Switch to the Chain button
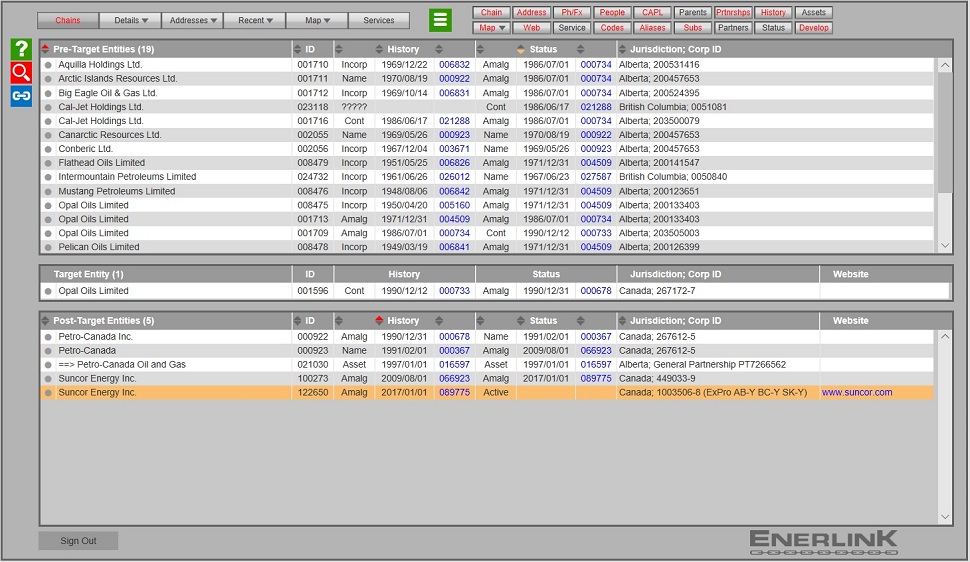The image size is (970, 562). pyautogui.click(x=492, y=12)
